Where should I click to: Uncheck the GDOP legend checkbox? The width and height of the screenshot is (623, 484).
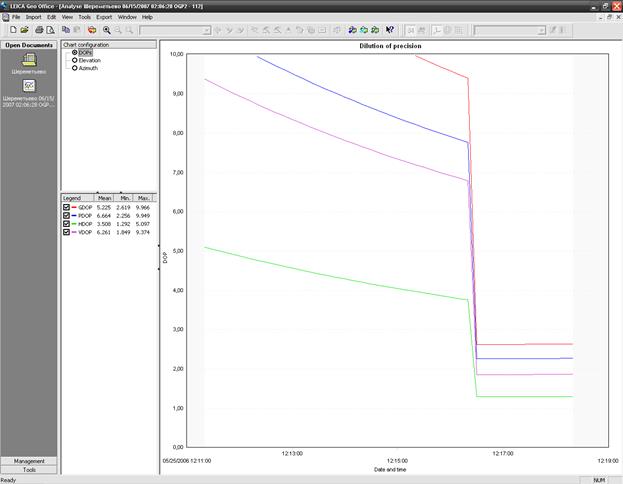(x=68, y=207)
